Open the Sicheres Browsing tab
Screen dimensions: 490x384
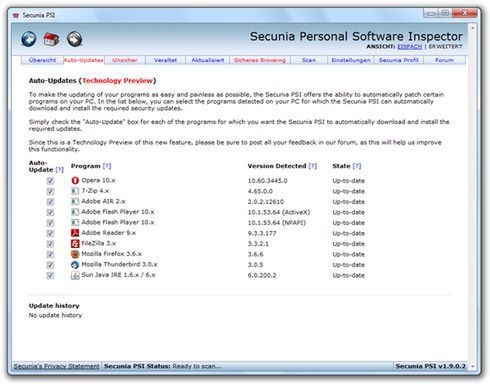pos(260,60)
